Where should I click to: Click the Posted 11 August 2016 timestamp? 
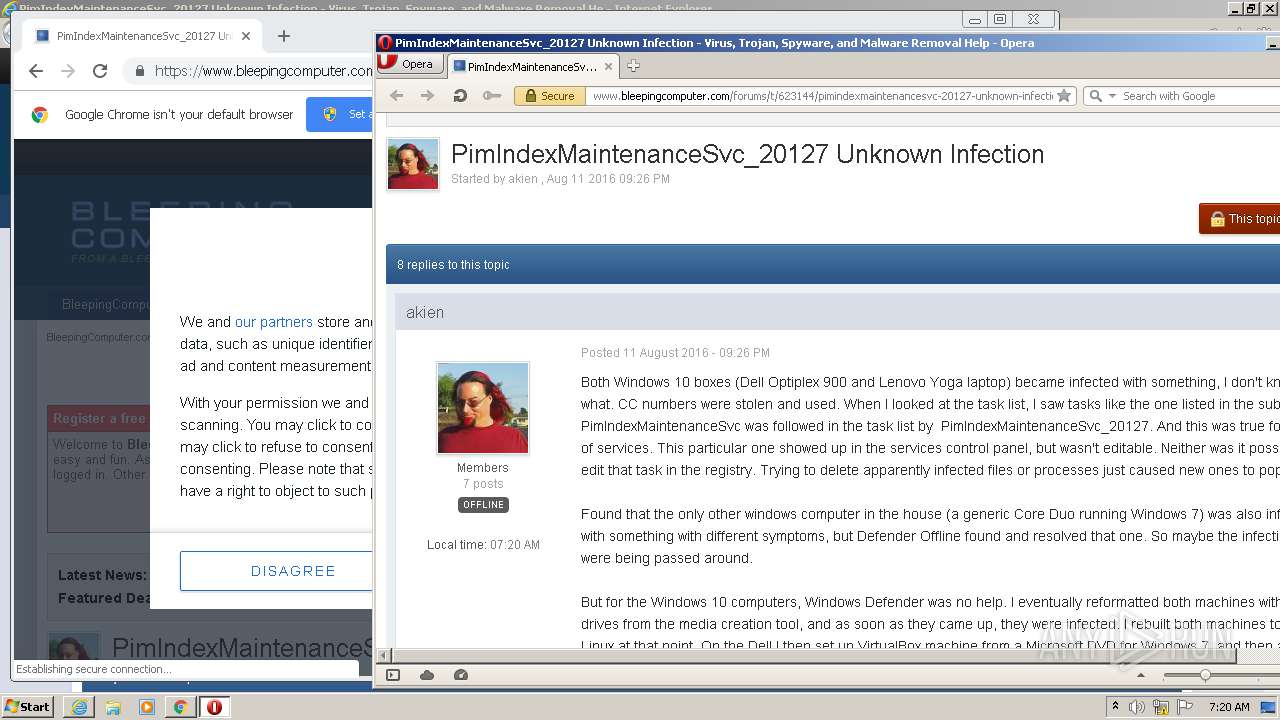(x=675, y=353)
